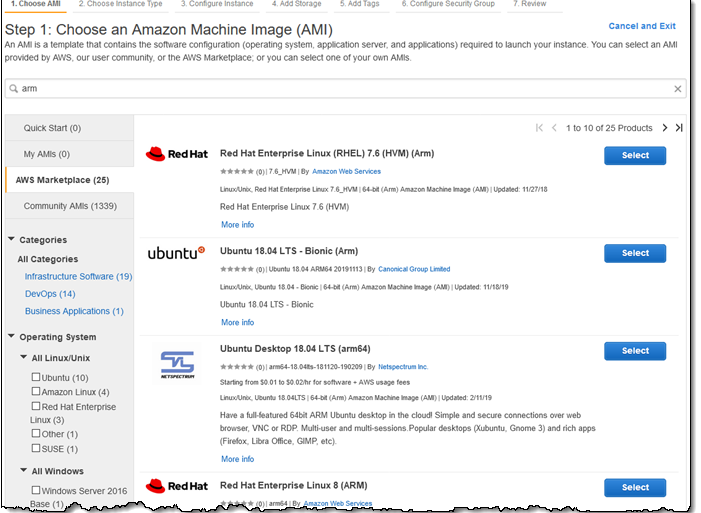Click Cancel and Exit link

coord(642,26)
